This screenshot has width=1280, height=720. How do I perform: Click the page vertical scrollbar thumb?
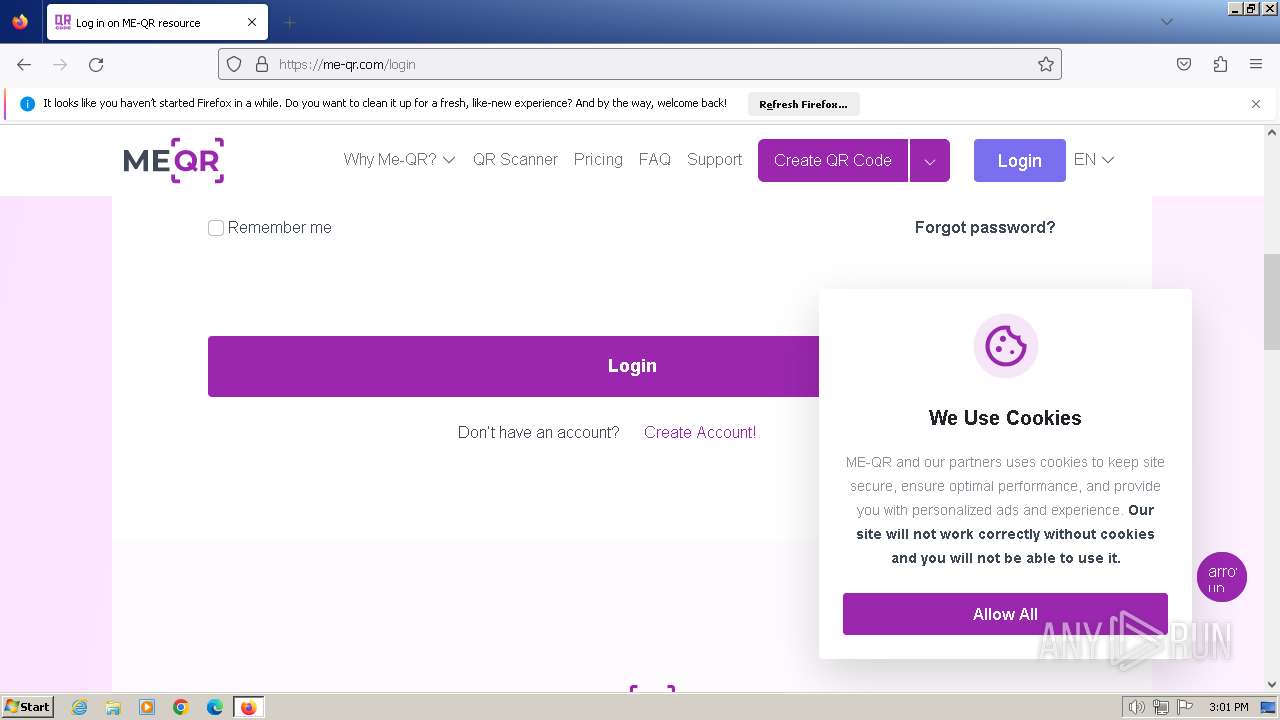click(1272, 302)
